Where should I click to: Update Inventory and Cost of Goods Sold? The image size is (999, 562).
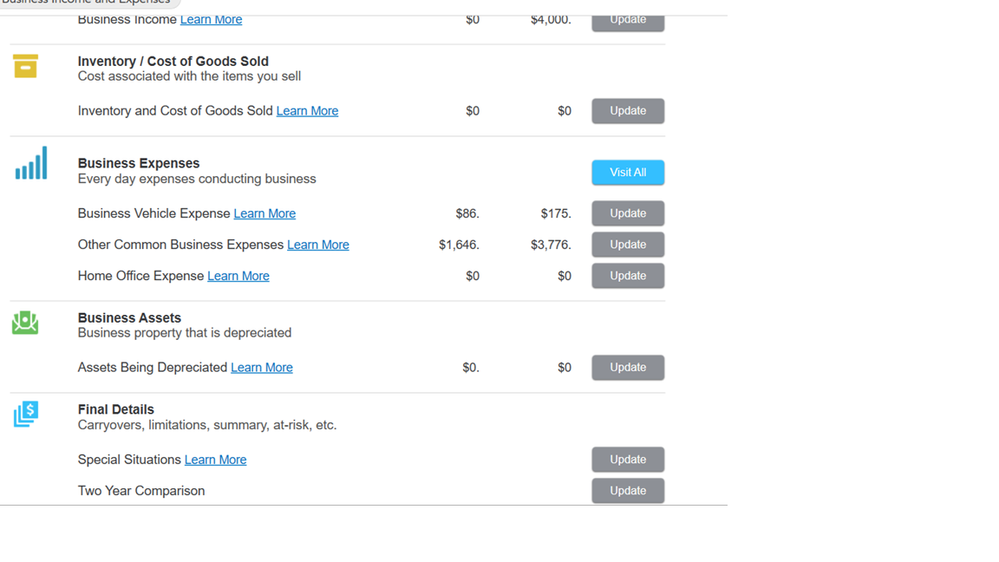pyautogui.click(x=628, y=111)
